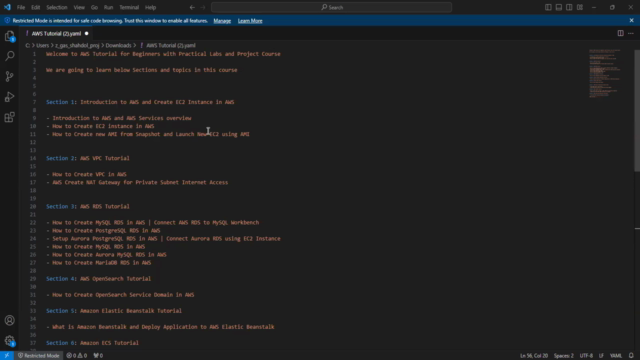Open the Terminal menu
Image resolution: width=640 pixels, height=360 pixels.
[x=129, y=7]
